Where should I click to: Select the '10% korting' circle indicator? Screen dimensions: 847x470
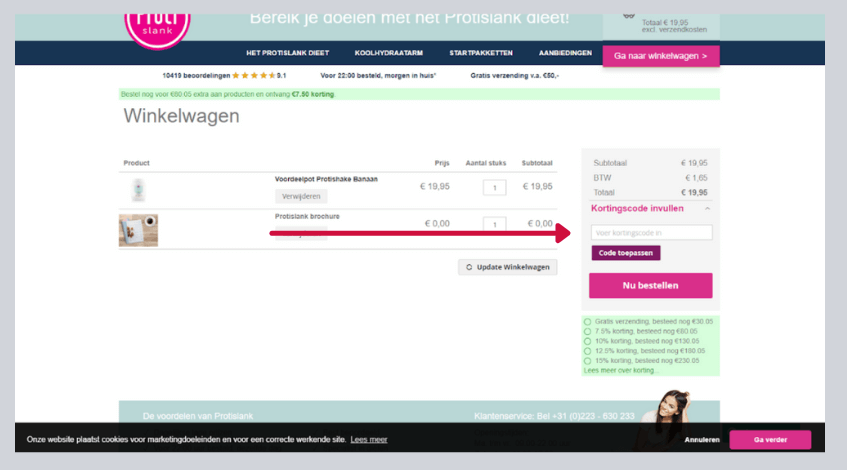[587, 341]
